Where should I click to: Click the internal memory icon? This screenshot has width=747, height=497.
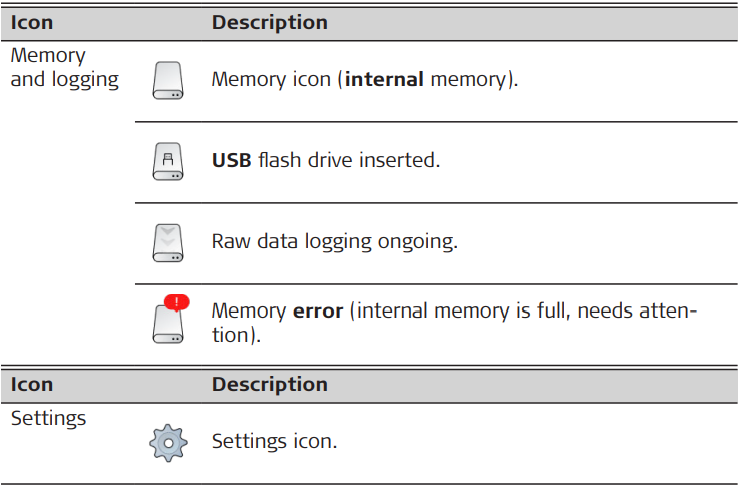coord(169,80)
